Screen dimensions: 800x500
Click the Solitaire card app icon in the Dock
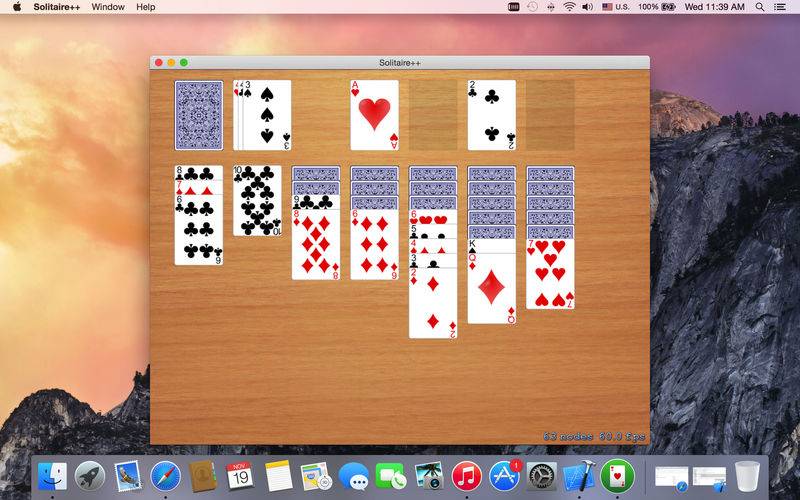point(617,477)
